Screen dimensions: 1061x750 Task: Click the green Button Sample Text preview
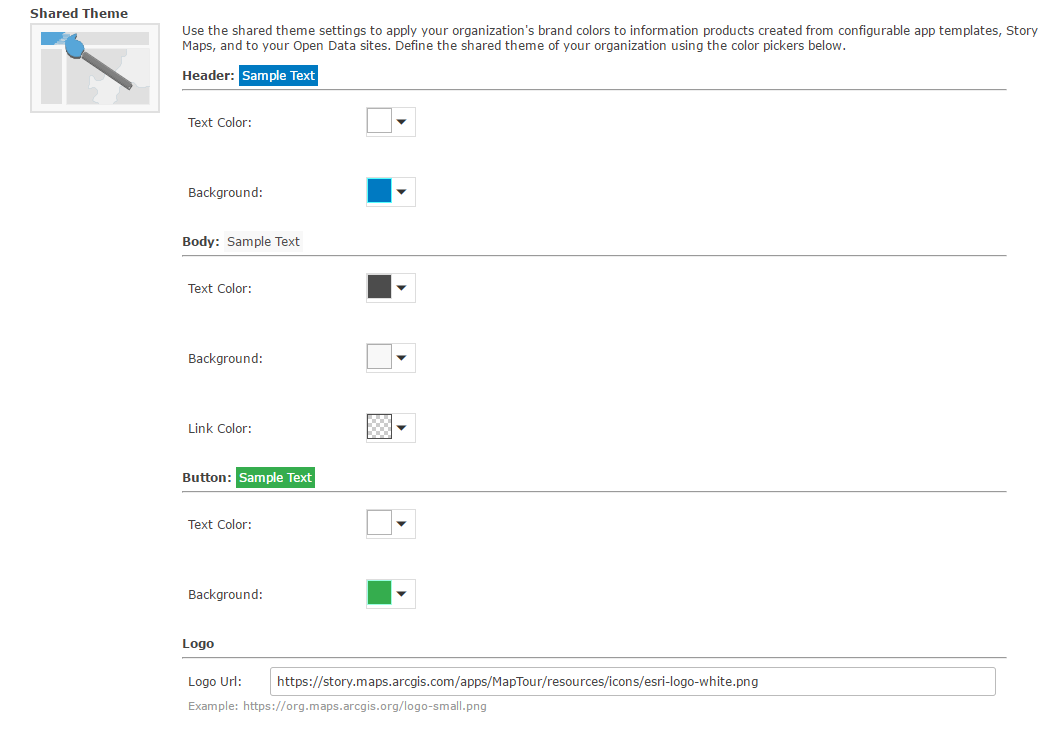(x=275, y=478)
